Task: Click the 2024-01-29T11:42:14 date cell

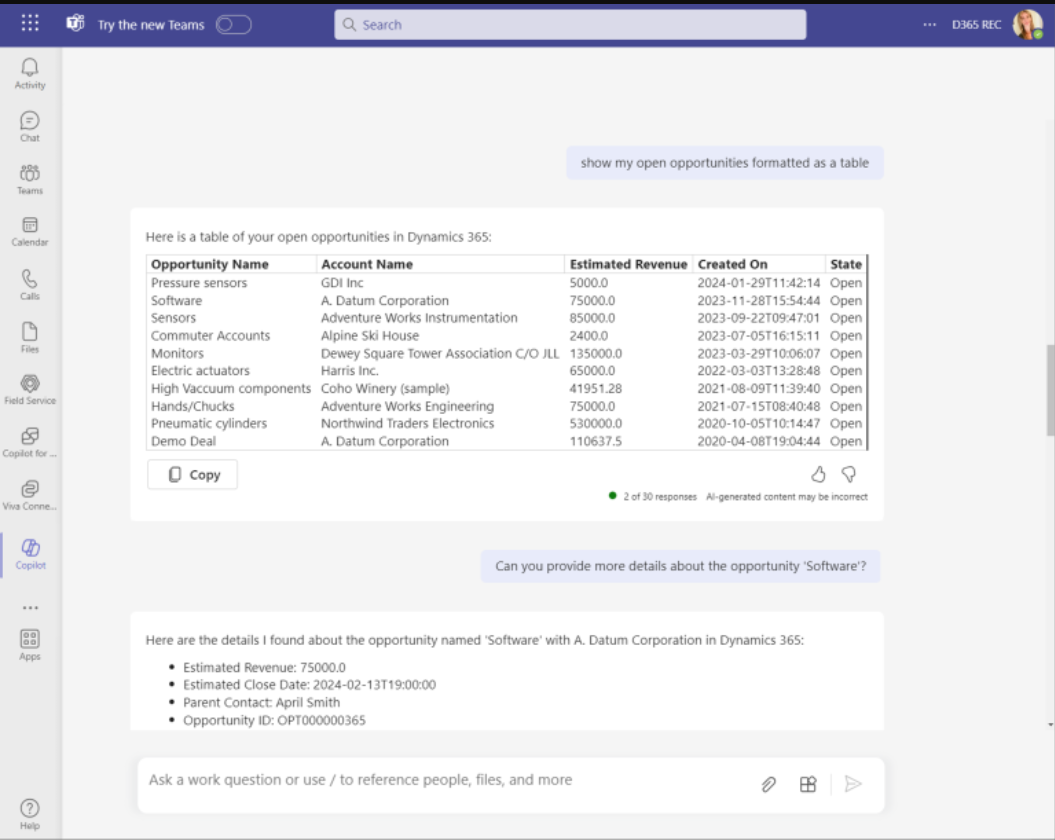Action: pos(758,283)
